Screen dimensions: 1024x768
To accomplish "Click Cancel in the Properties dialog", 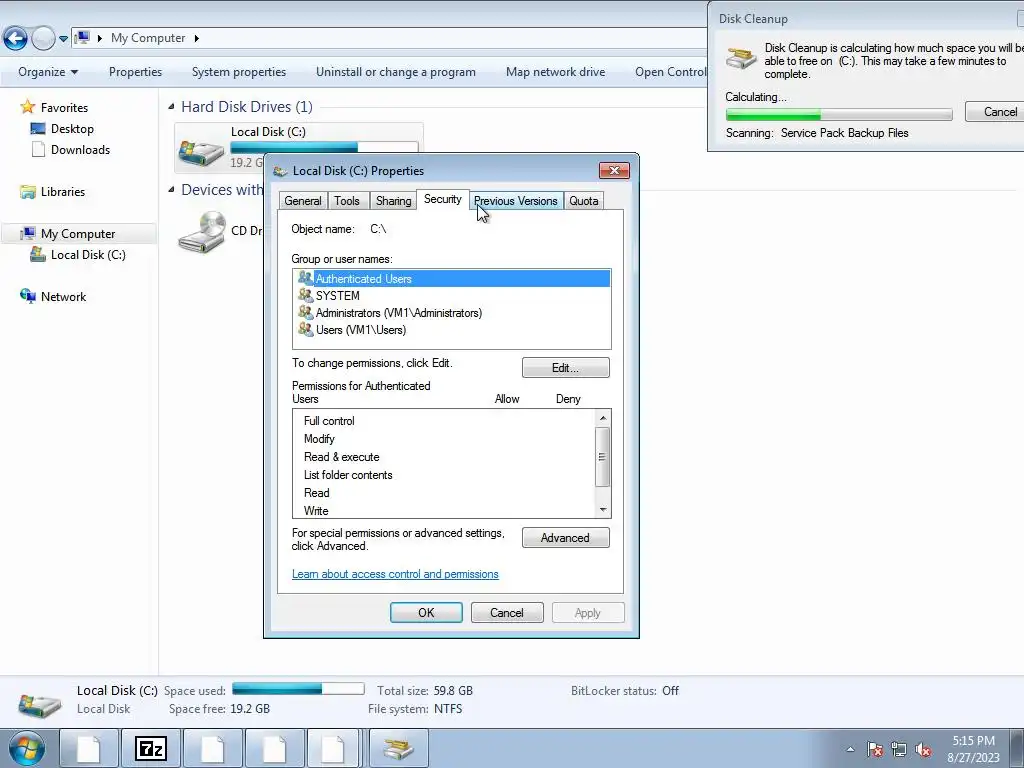I will [507, 613].
